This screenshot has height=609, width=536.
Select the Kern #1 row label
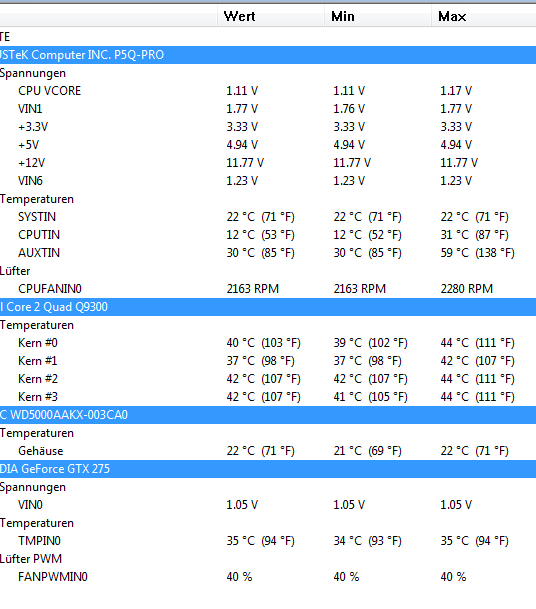[38, 361]
